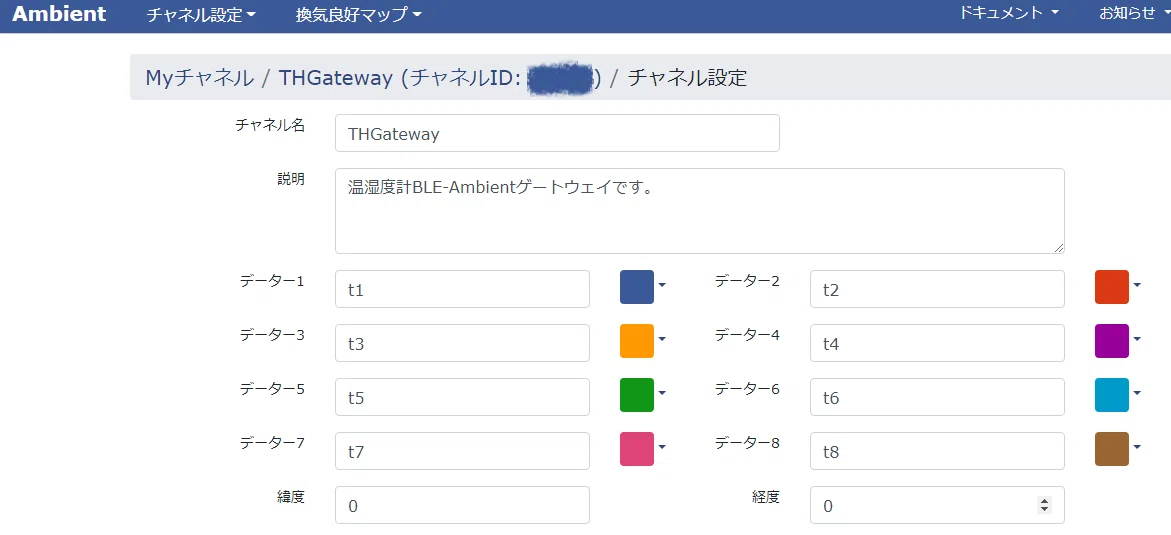Focus the チャネル名 field containing THGateway

pos(557,133)
